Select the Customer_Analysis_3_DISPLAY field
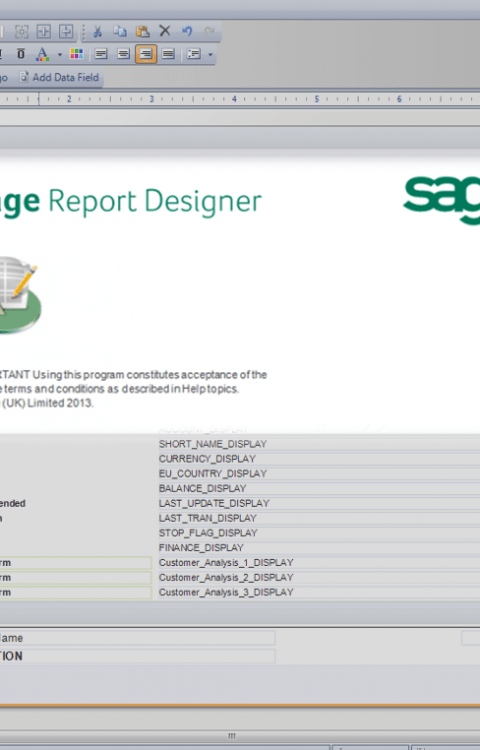 (x=319, y=592)
